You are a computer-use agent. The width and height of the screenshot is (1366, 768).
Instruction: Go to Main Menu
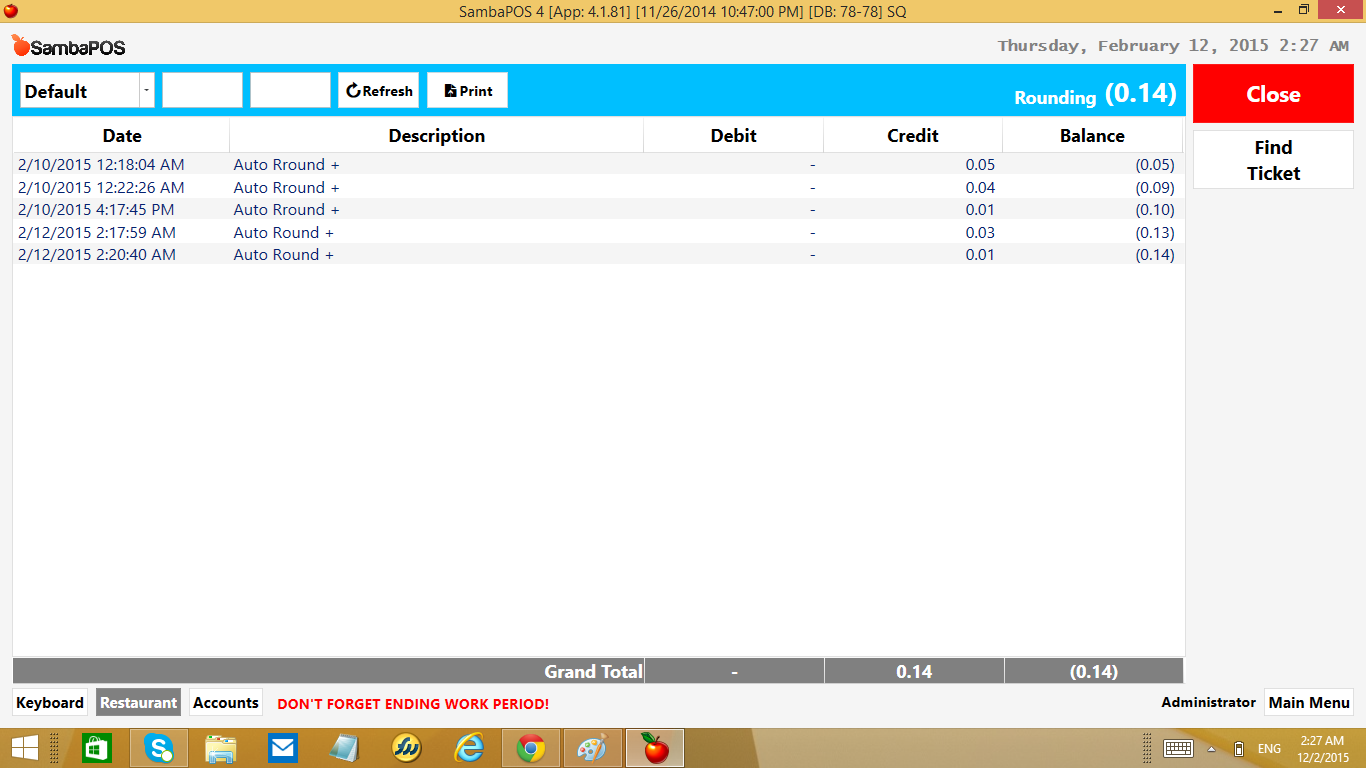(x=1309, y=703)
